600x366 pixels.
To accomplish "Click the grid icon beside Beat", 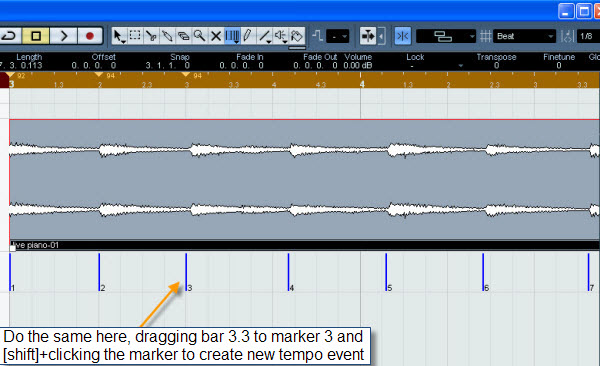I will (x=486, y=36).
